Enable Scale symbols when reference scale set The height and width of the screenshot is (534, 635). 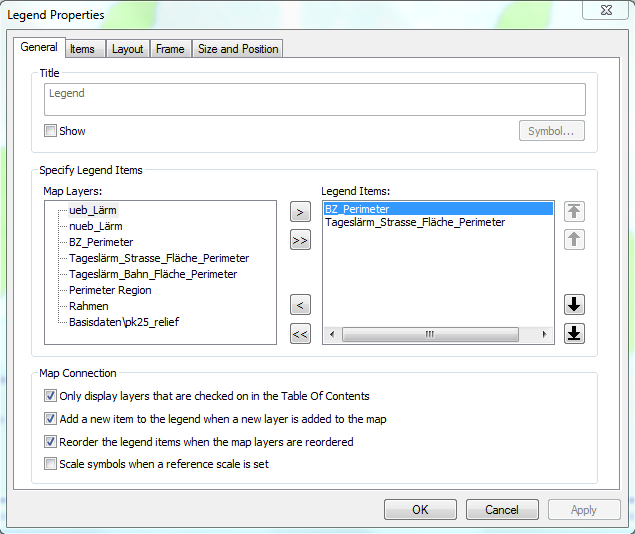(x=51, y=464)
